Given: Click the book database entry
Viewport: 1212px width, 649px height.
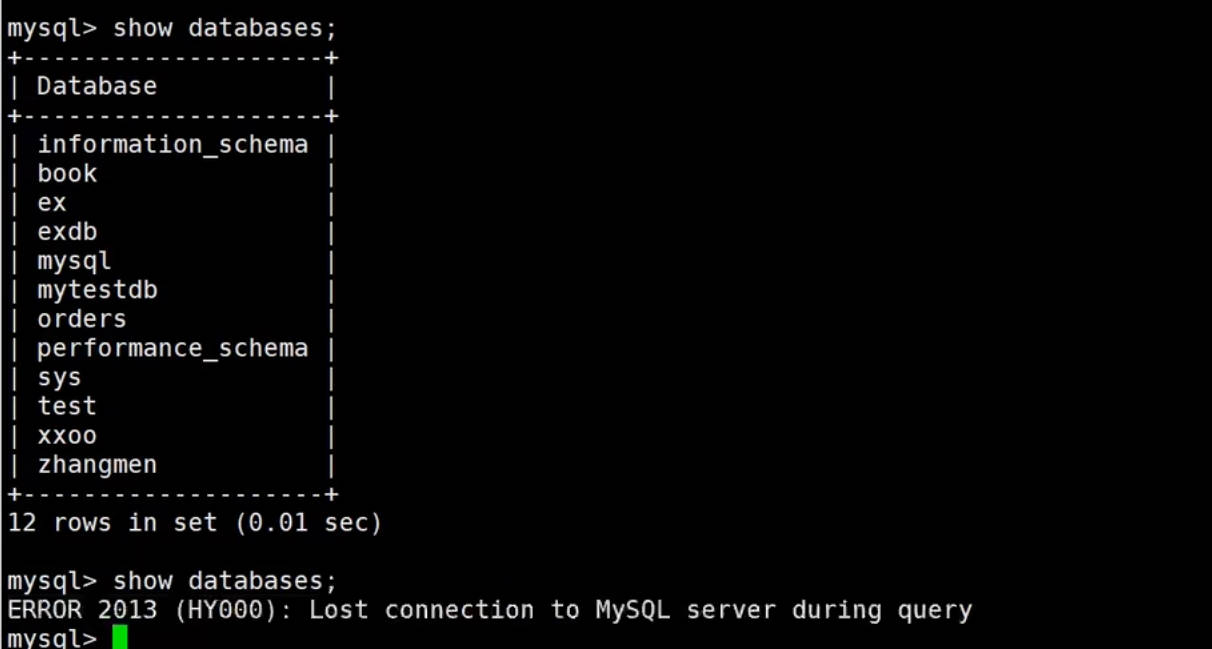Looking at the screenshot, I should [67, 174].
